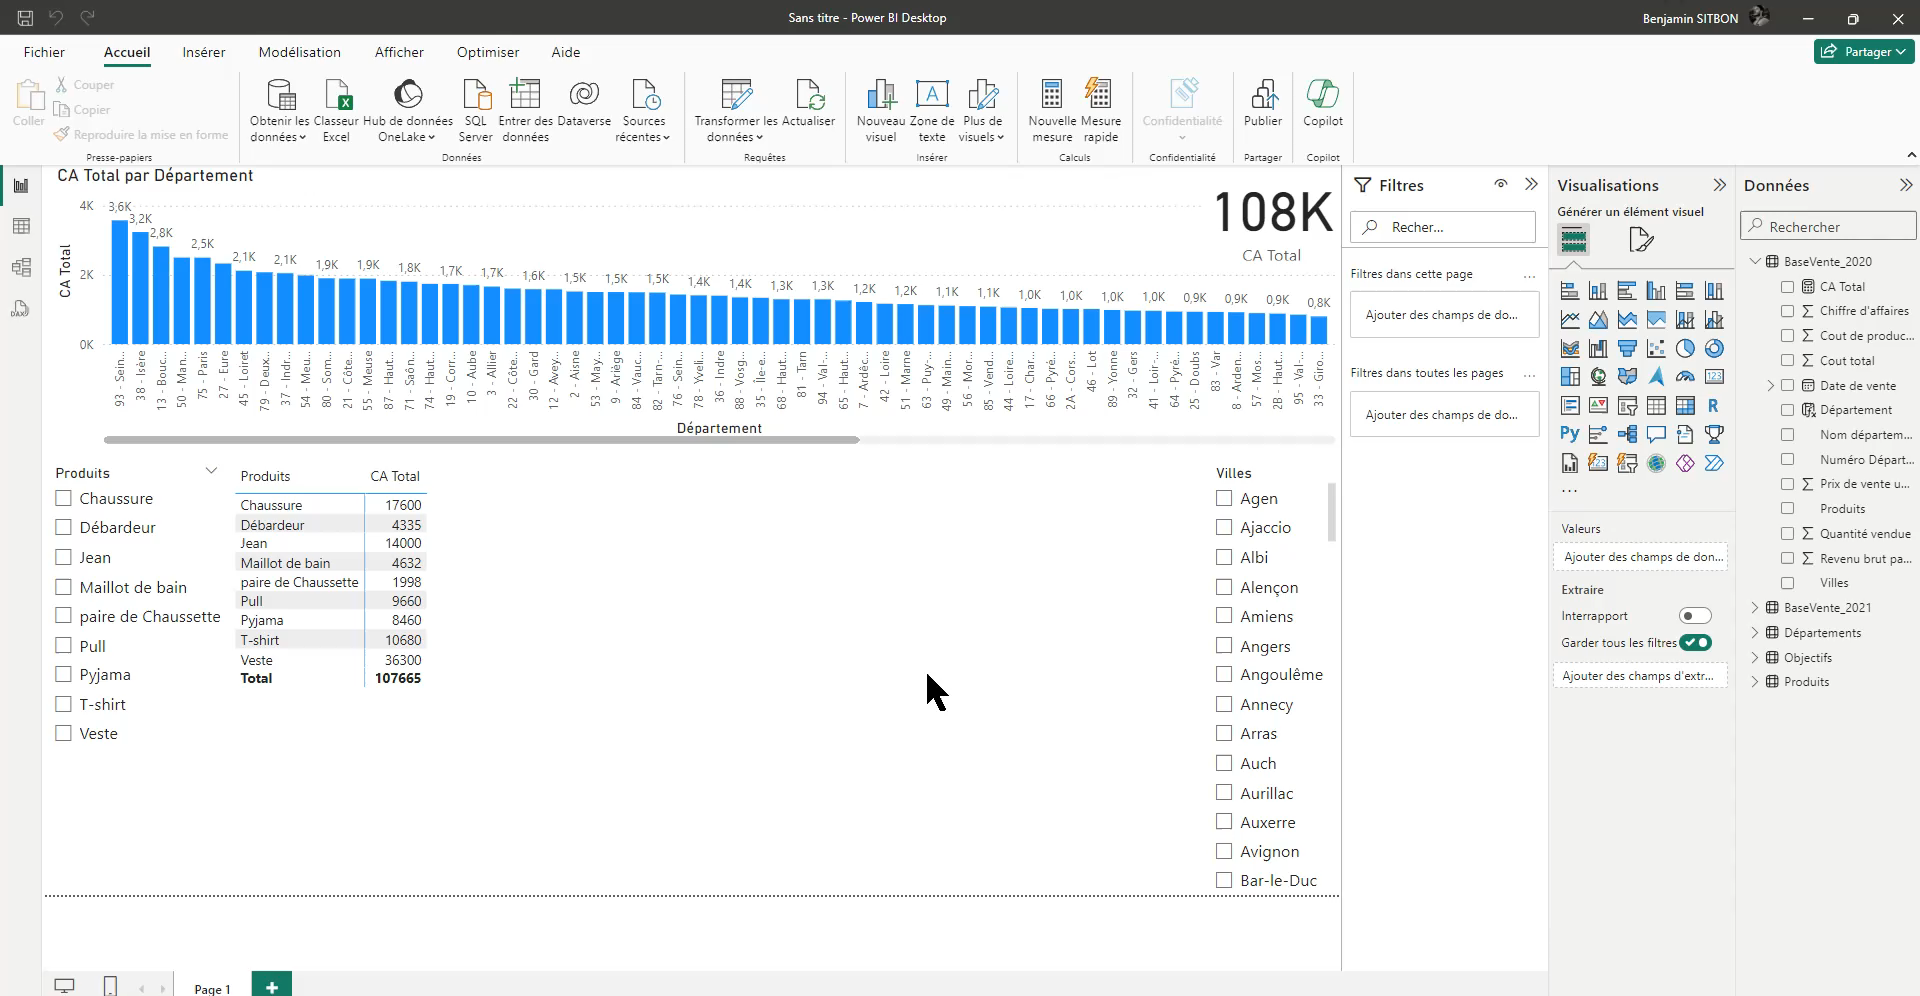
Task: Select the stacked bar chart visual
Action: click(1570, 291)
